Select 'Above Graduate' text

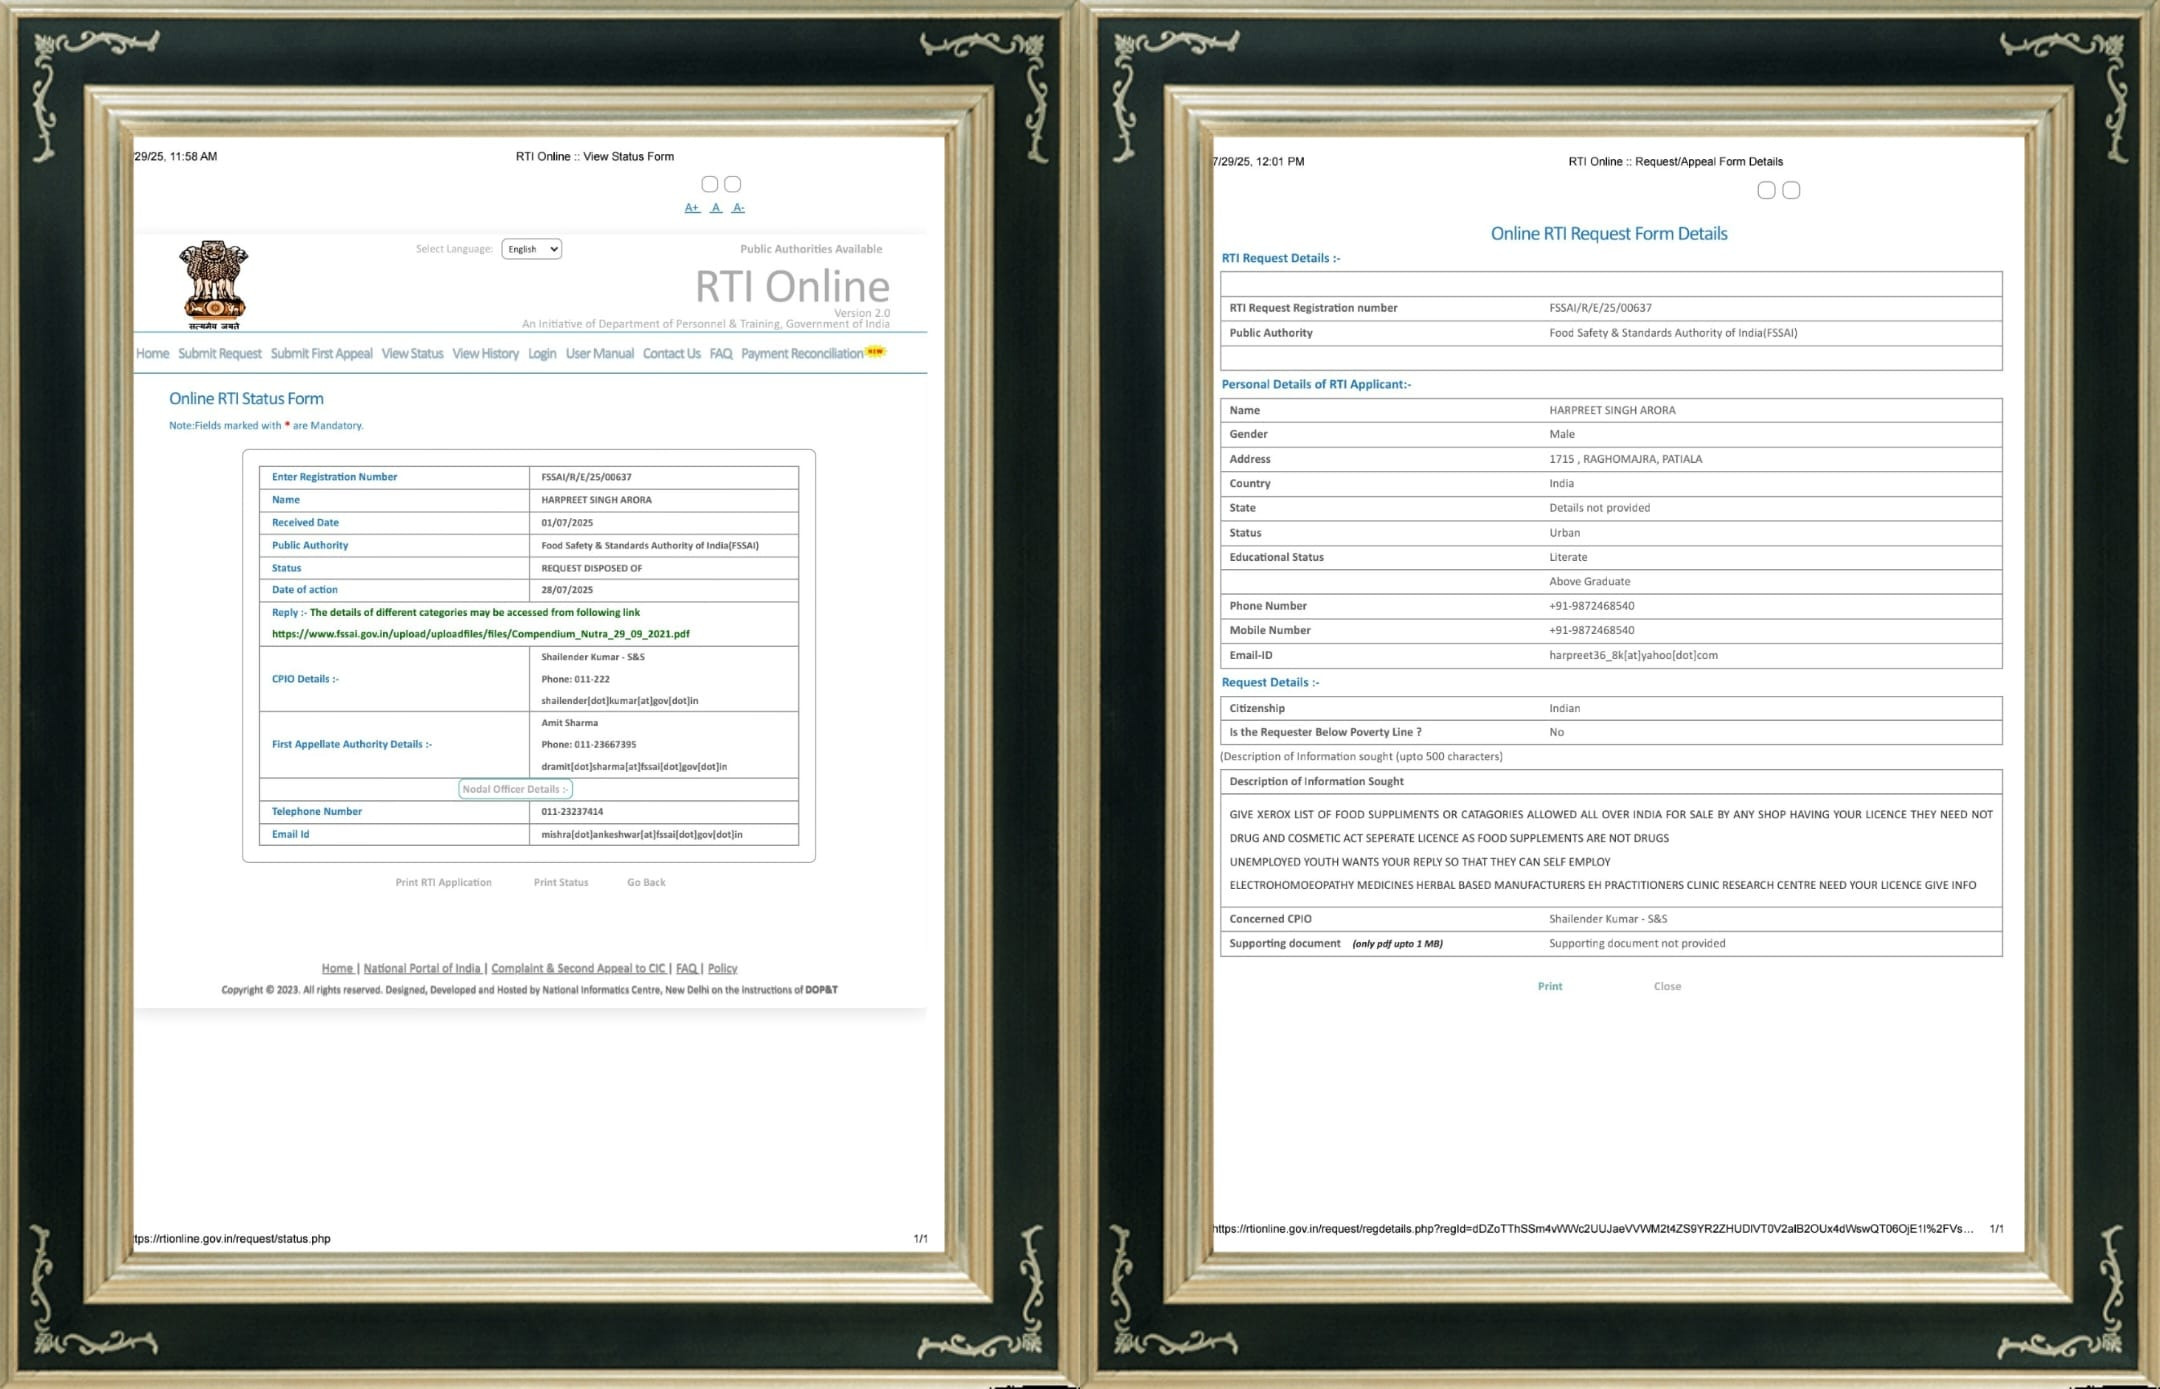point(1589,582)
